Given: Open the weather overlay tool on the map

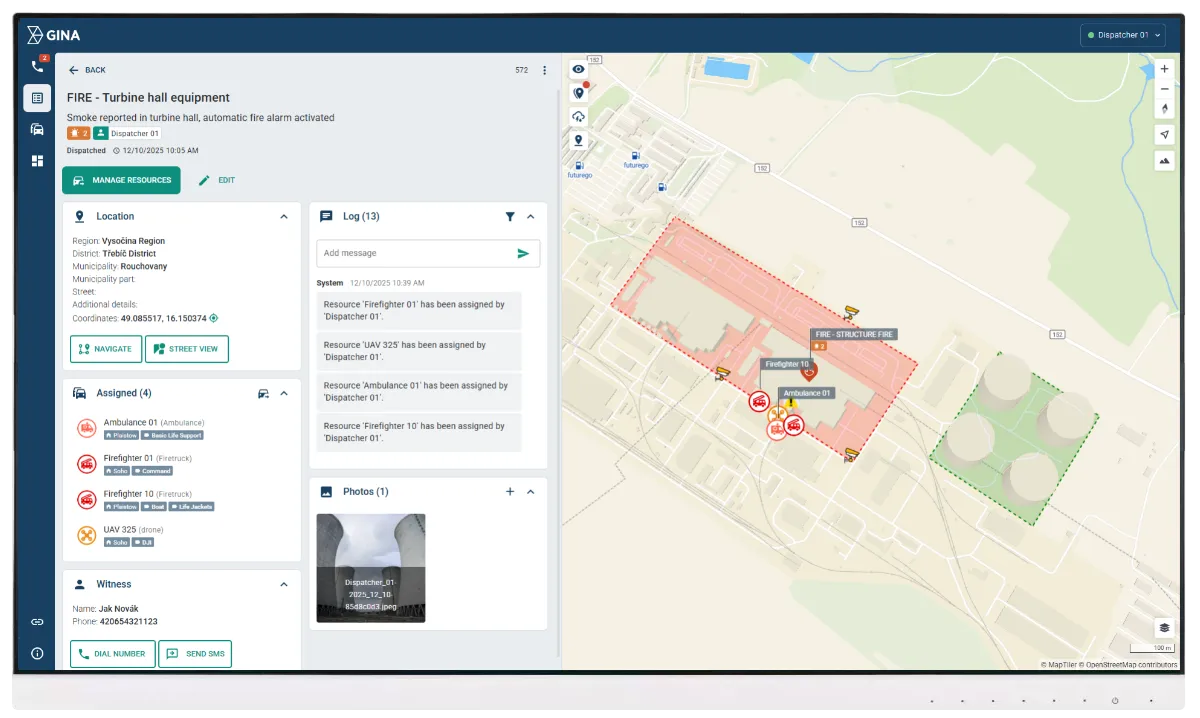Looking at the screenshot, I should point(578,115).
